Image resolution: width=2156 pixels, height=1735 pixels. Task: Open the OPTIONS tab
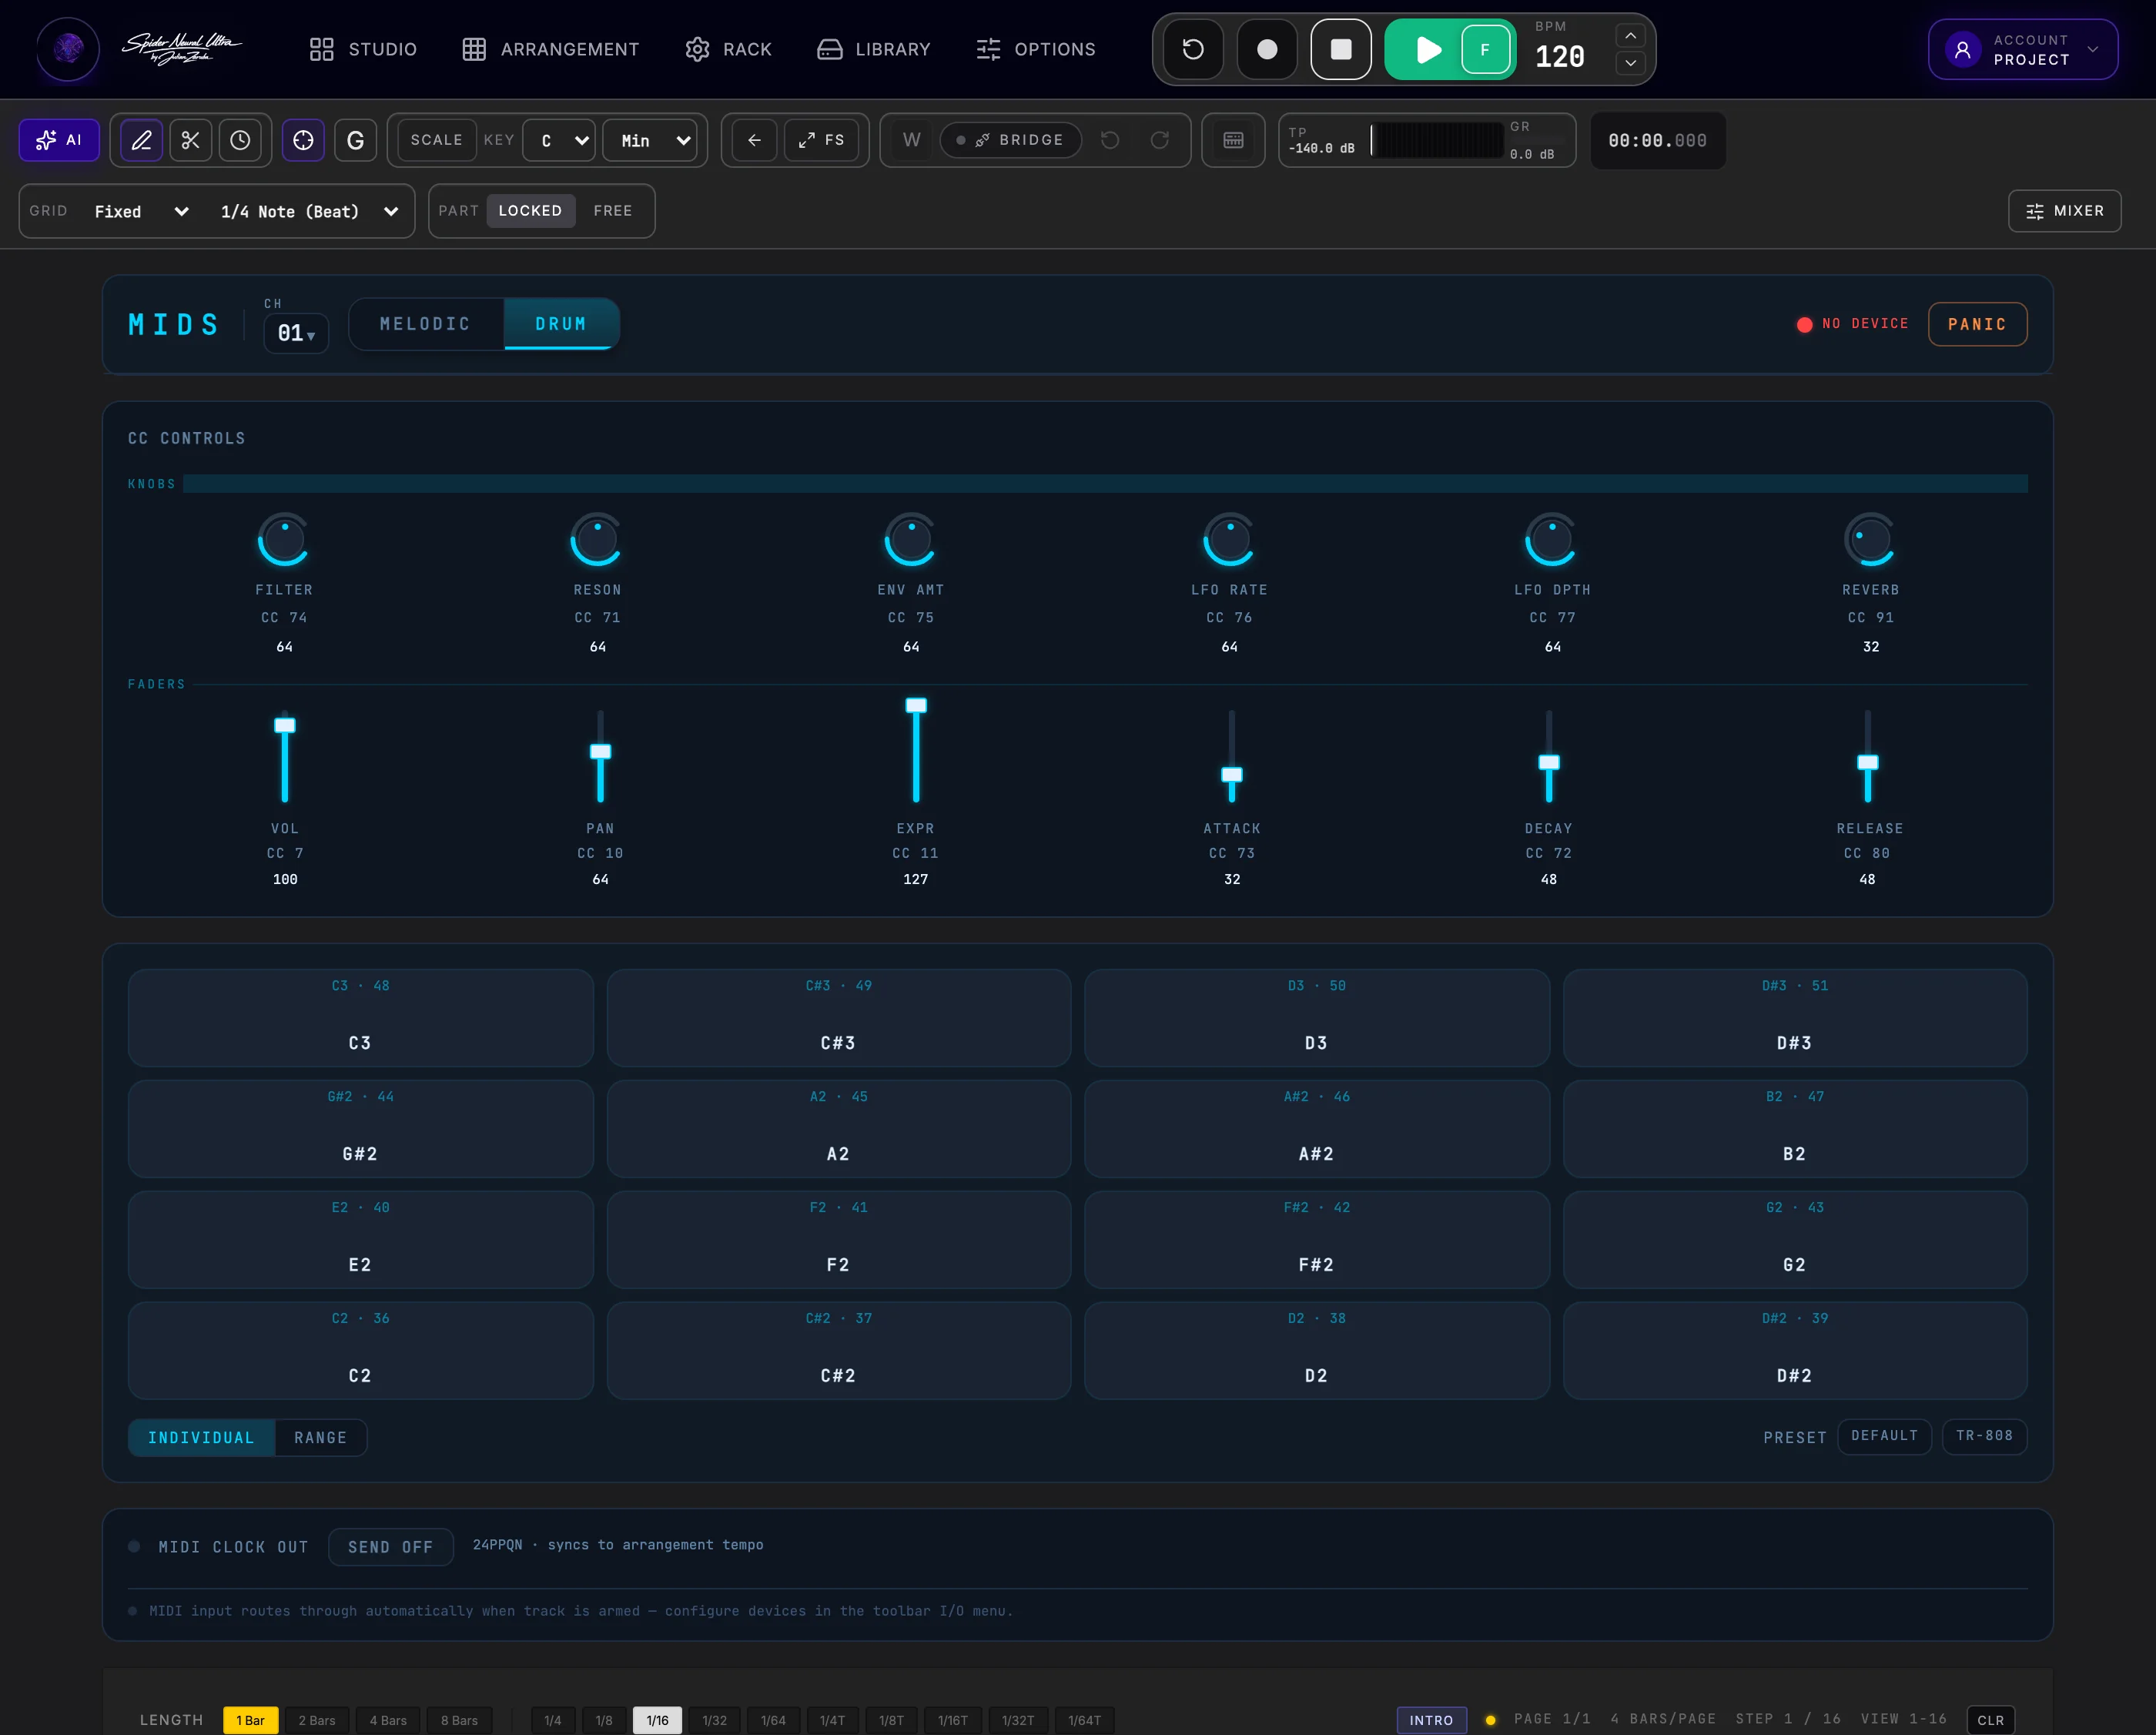pyautogui.click(x=1035, y=49)
